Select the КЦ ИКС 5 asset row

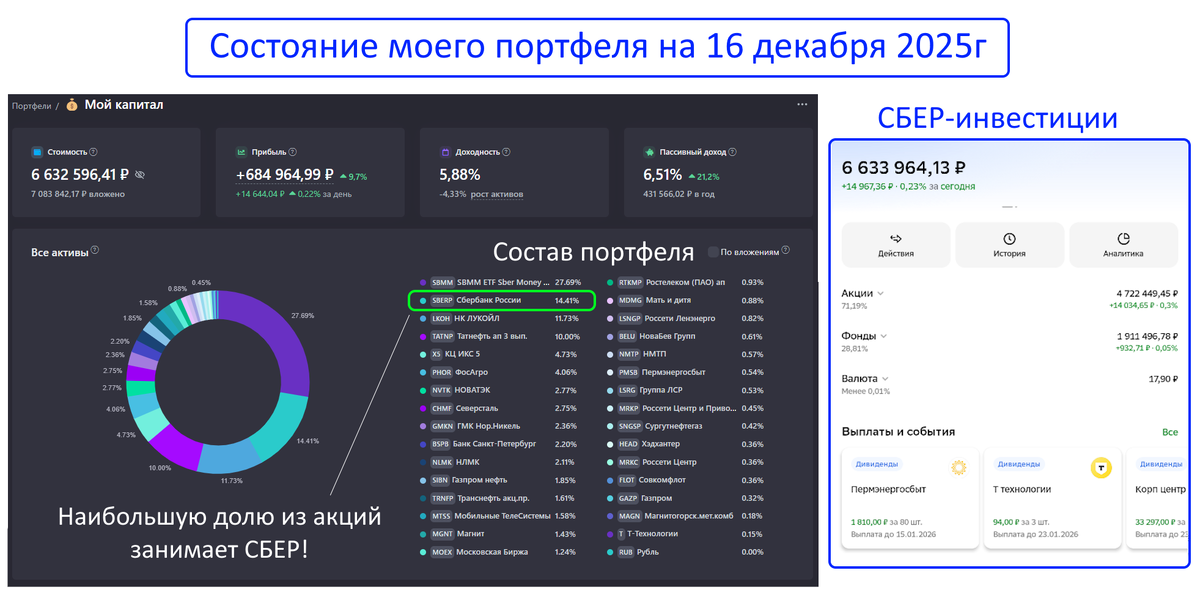[500, 354]
